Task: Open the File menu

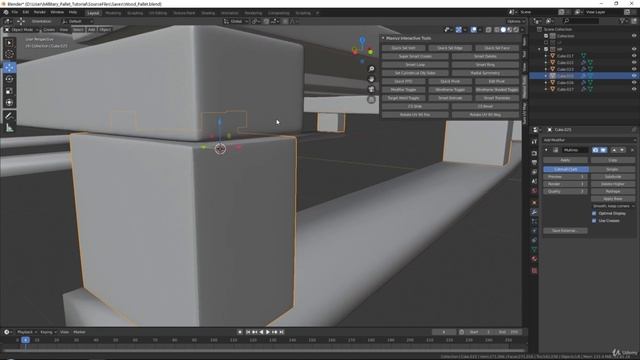Action: pos(15,12)
